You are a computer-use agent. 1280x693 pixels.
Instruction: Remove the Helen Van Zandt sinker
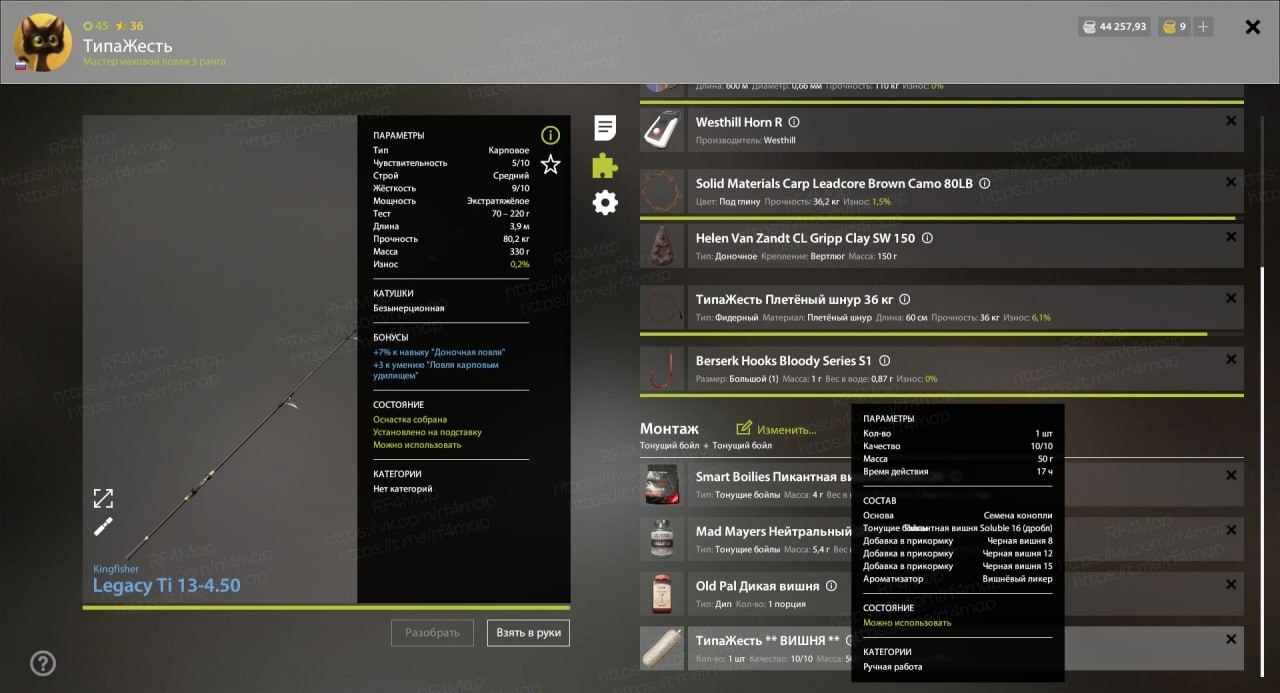[x=1231, y=237]
